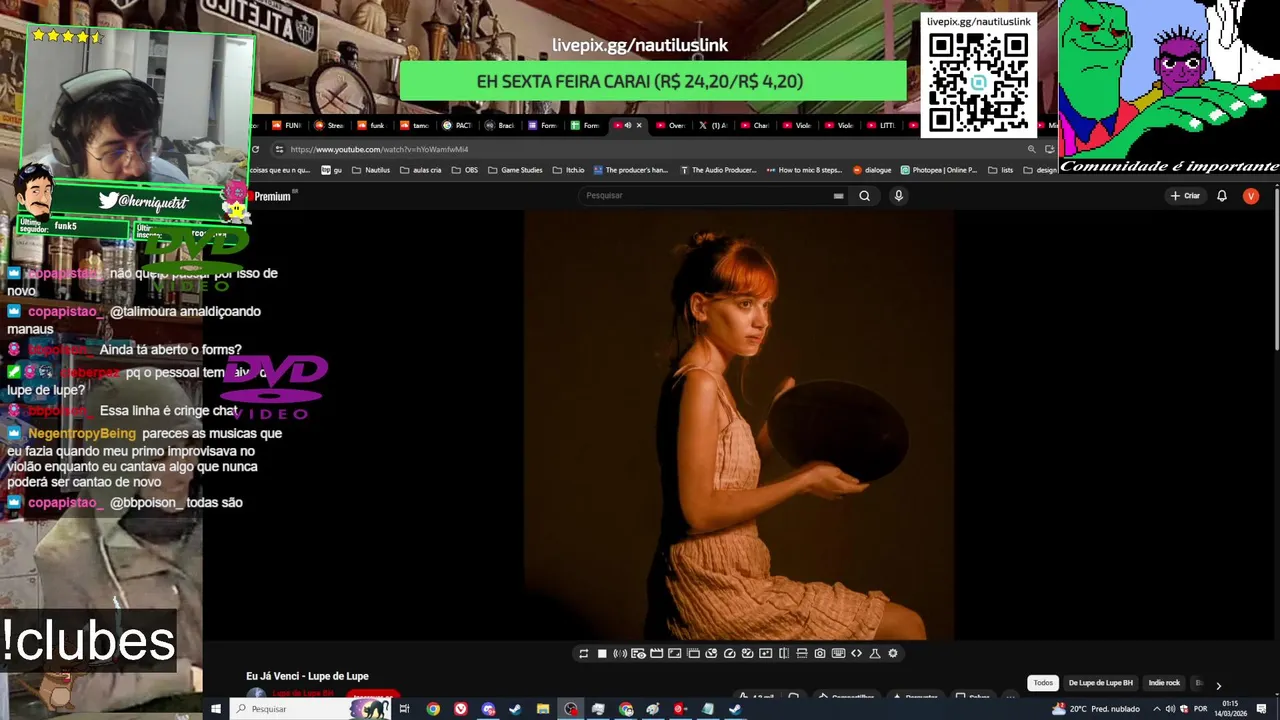This screenshot has width=1280, height=720.
Task: Open Task View on the taskbar
Action: pyautogui.click(x=404, y=709)
